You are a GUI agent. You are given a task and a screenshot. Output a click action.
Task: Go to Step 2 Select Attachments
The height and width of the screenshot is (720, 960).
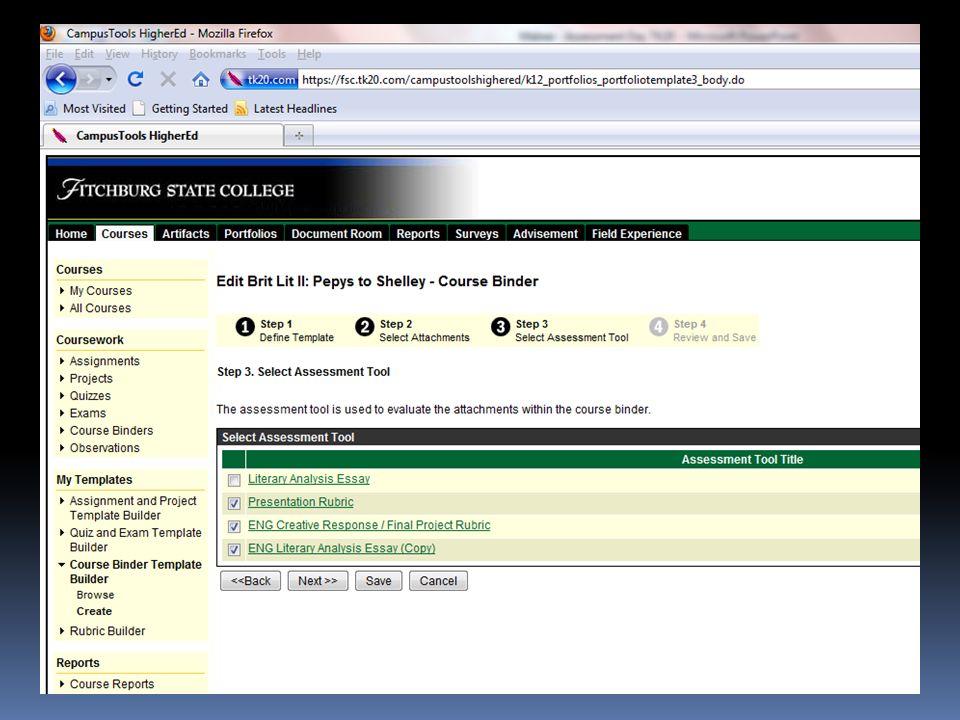[x=412, y=330]
